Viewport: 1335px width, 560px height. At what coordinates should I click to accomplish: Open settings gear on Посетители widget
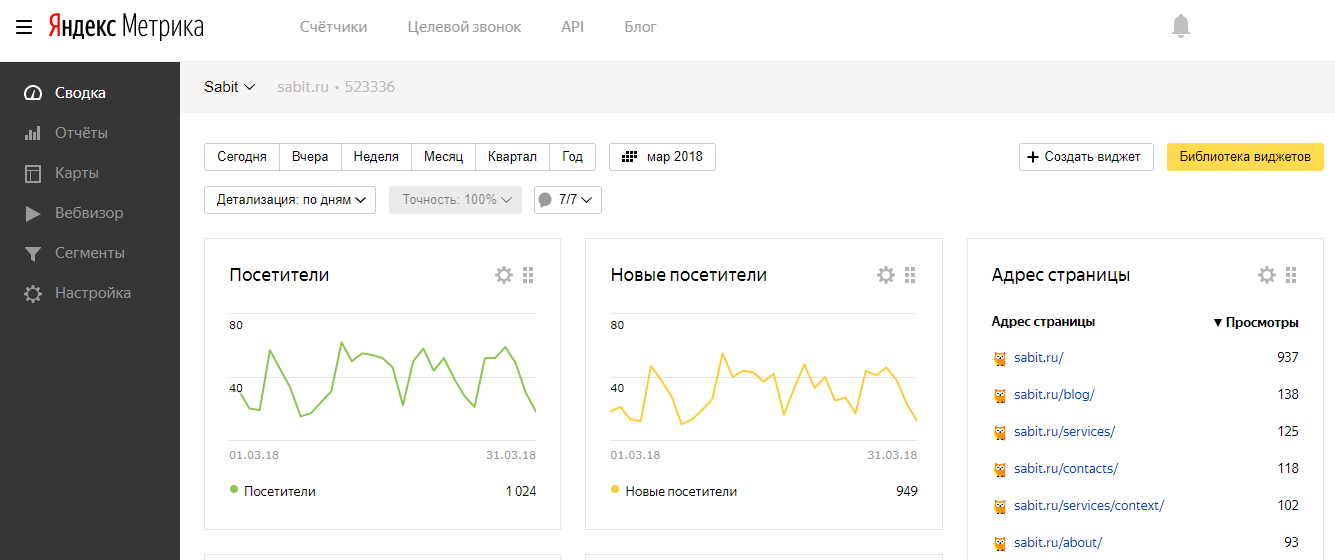tap(504, 275)
